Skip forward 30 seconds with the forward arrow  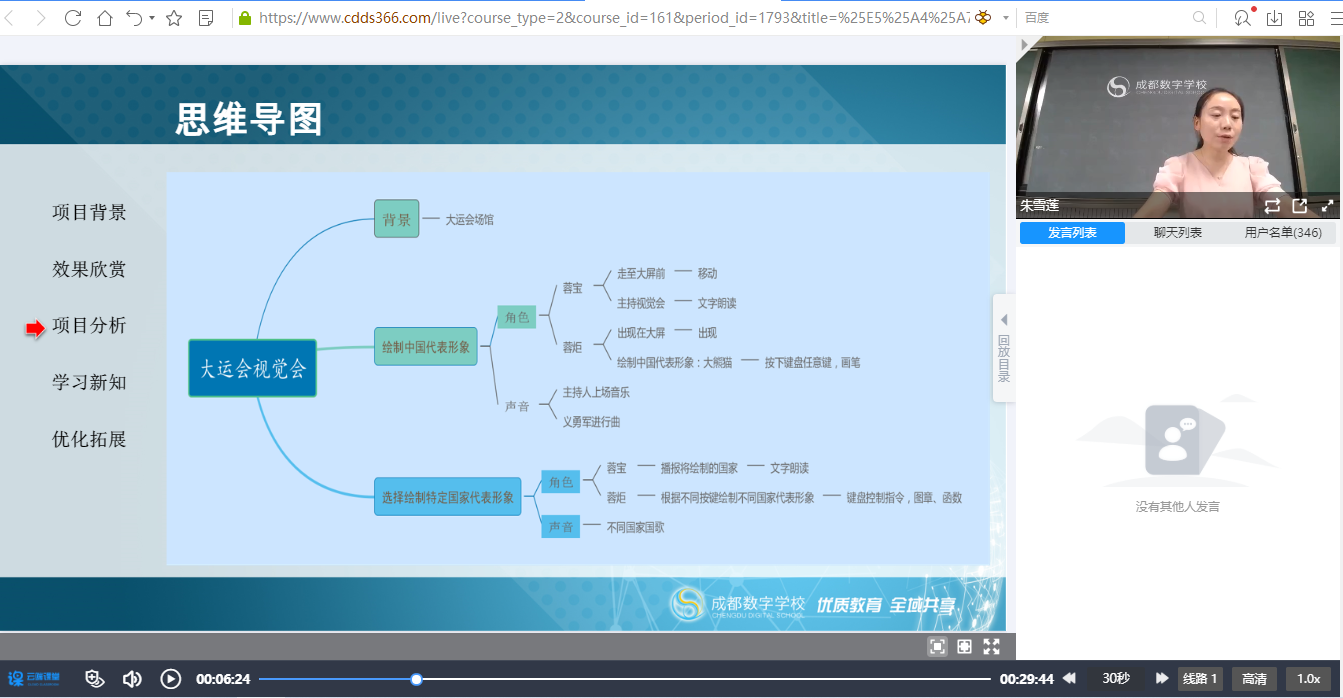tap(1161, 679)
